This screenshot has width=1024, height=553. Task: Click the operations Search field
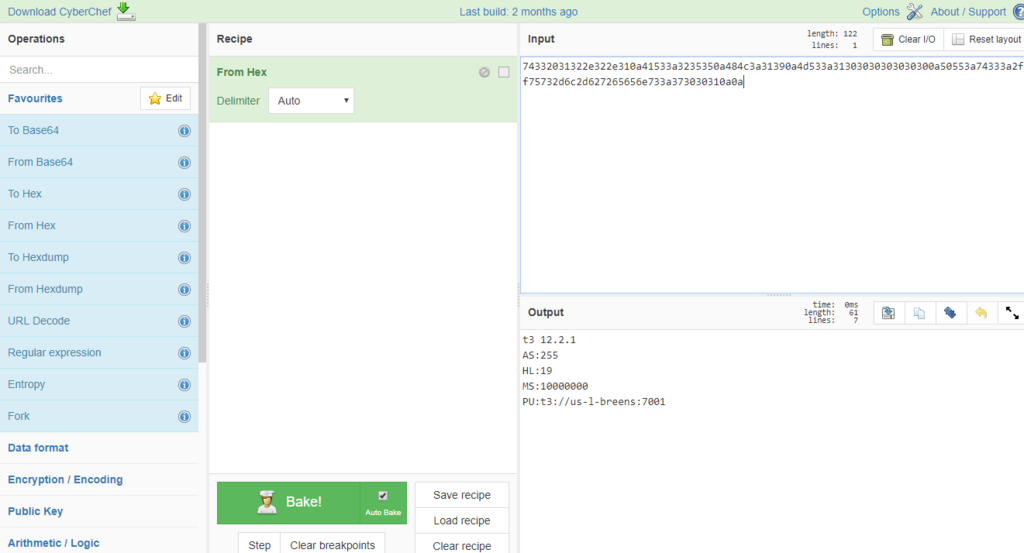99,69
